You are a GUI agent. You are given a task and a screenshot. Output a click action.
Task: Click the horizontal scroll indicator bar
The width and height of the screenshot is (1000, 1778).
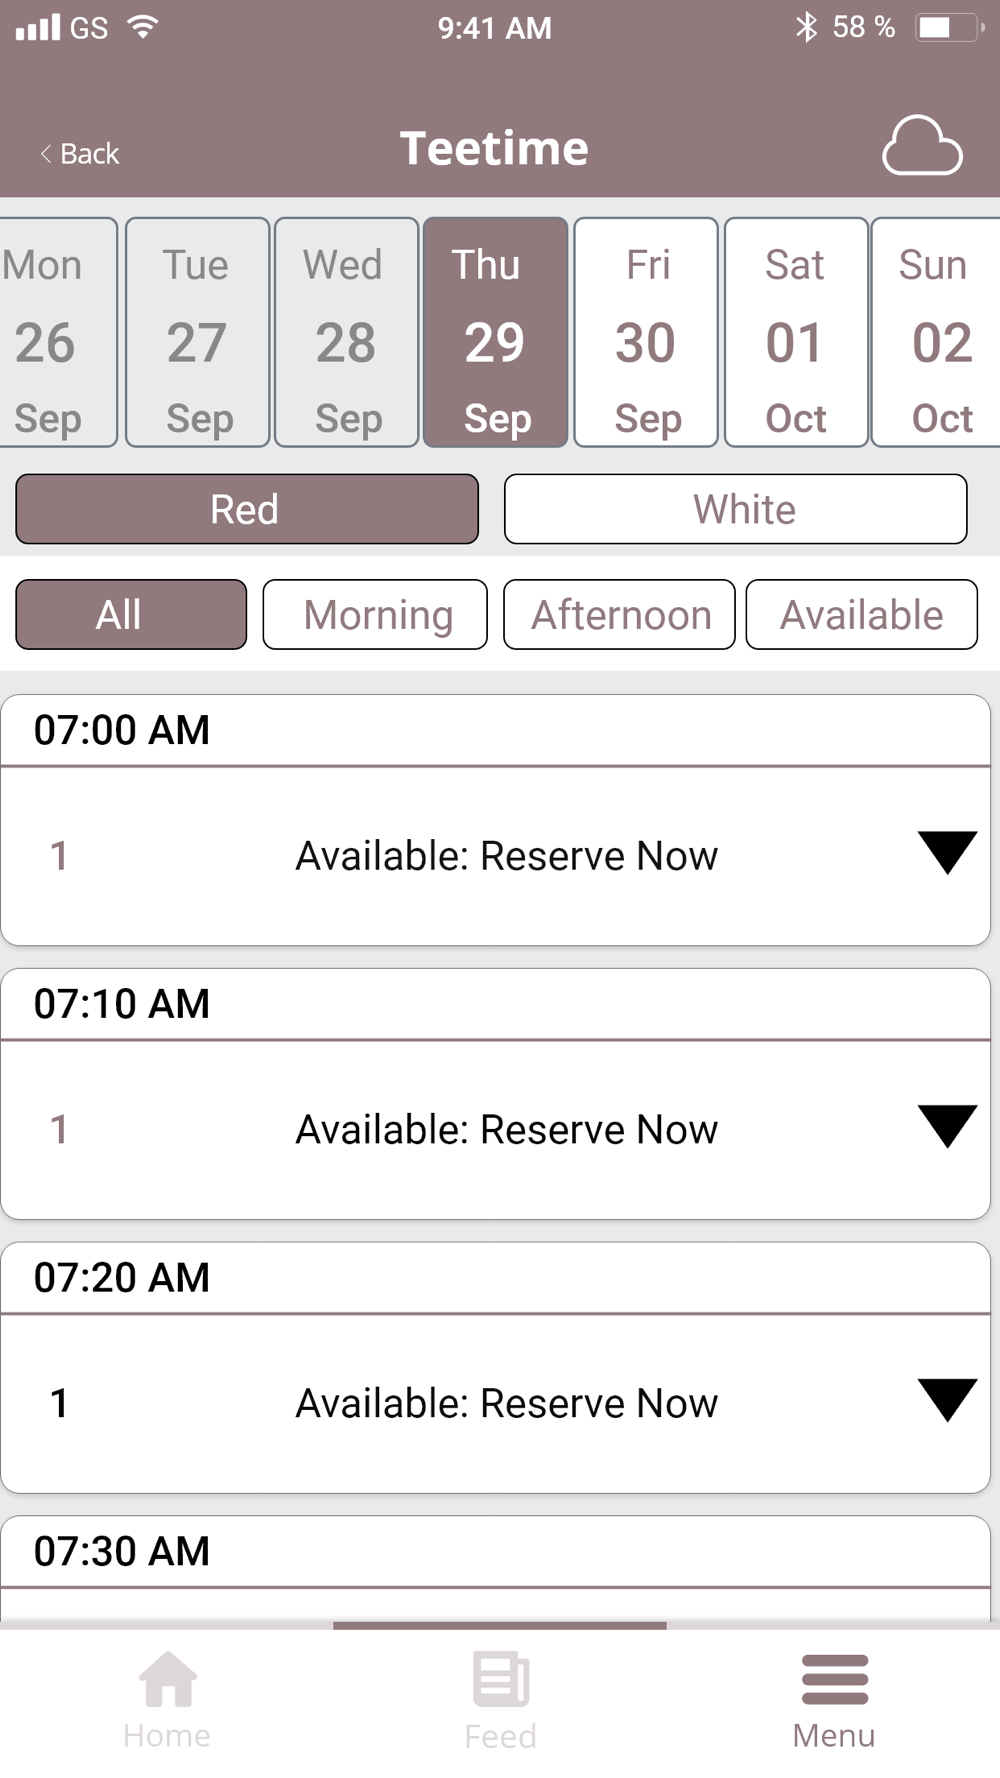click(500, 1625)
